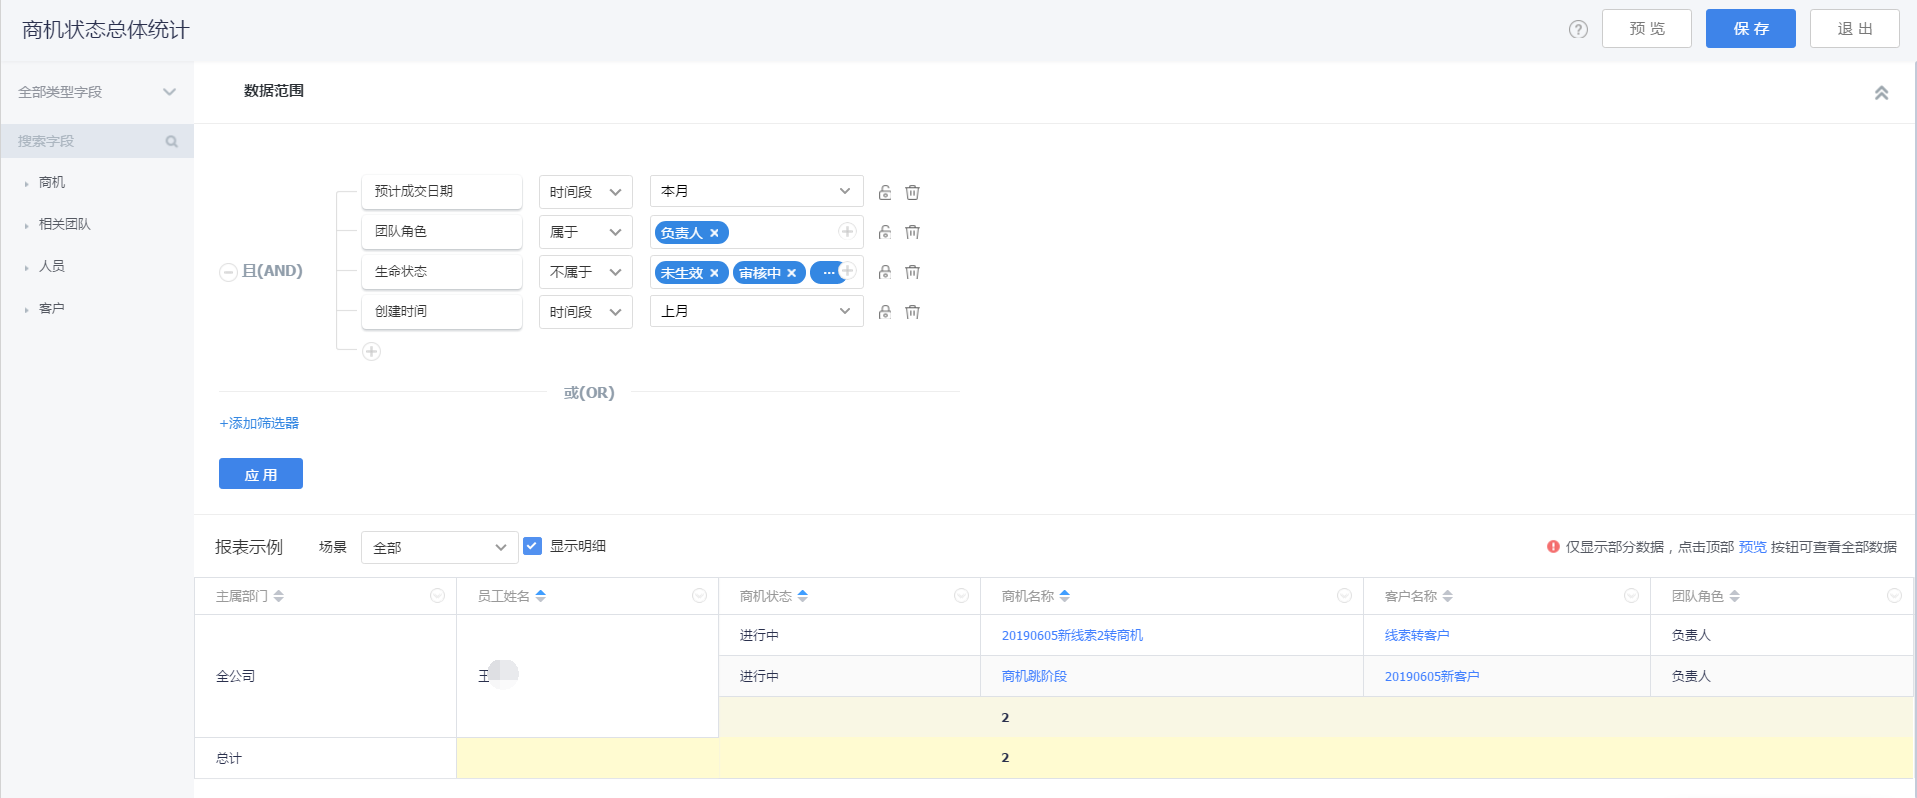
Task: Expand the 相关团队 tree node
Action: tap(27, 225)
